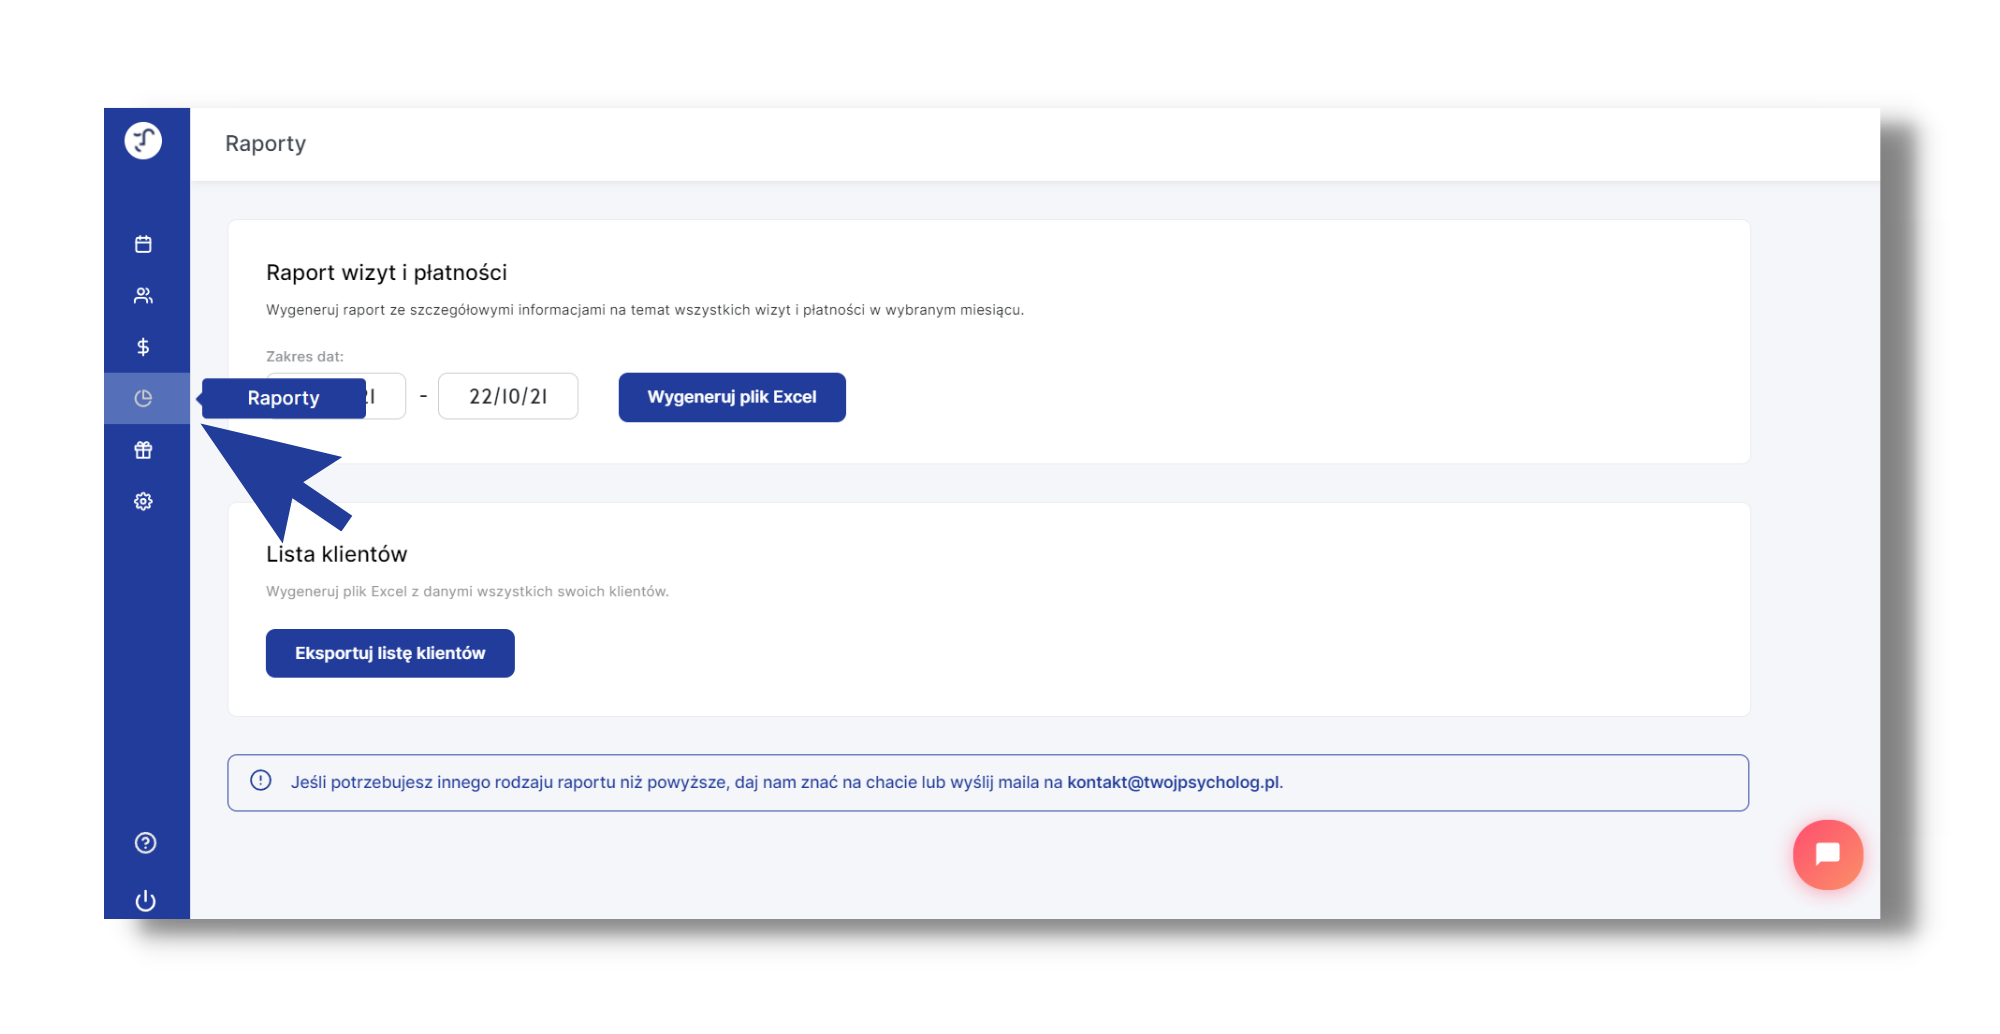The image size is (2000, 1034).
Task: Click the Lista klientów heading
Action: pyautogui.click(x=336, y=554)
